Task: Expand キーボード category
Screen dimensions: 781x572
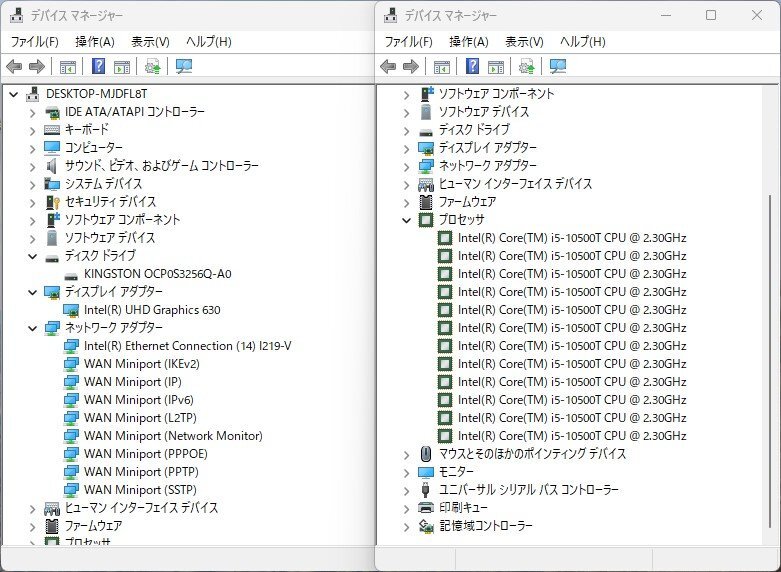Action: coord(32,131)
